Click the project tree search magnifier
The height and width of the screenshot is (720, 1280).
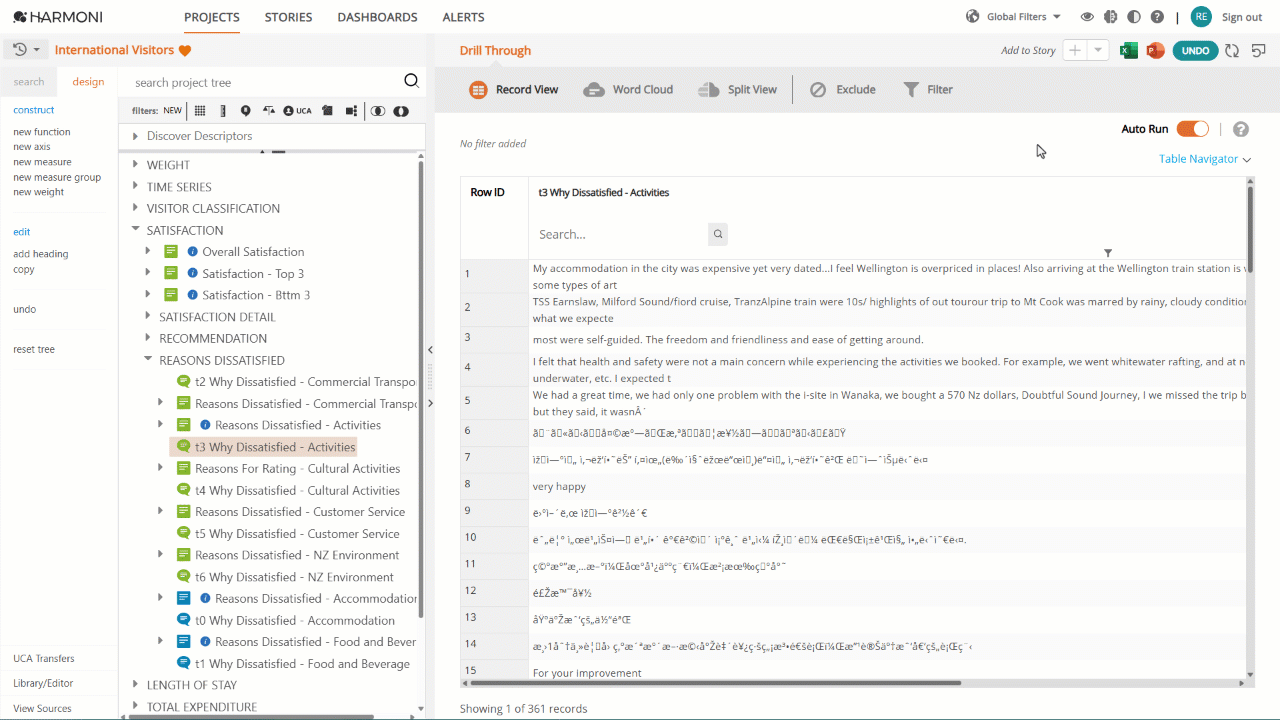(x=411, y=82)
